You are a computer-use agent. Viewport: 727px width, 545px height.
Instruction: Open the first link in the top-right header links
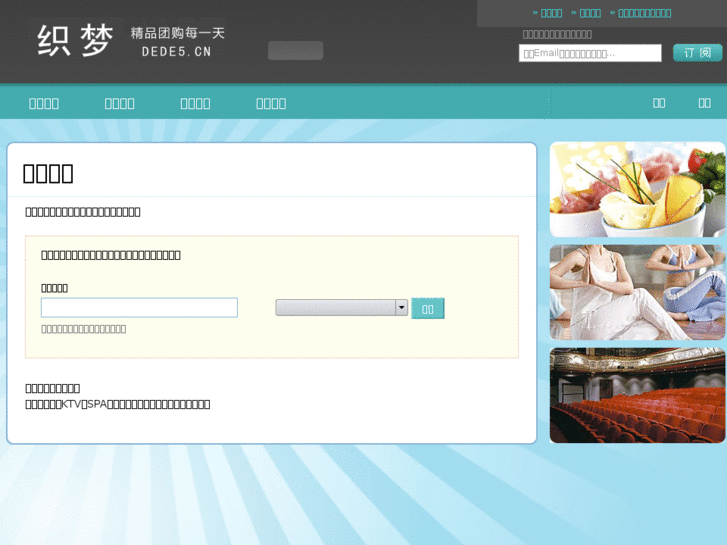[x=551, y=13]
